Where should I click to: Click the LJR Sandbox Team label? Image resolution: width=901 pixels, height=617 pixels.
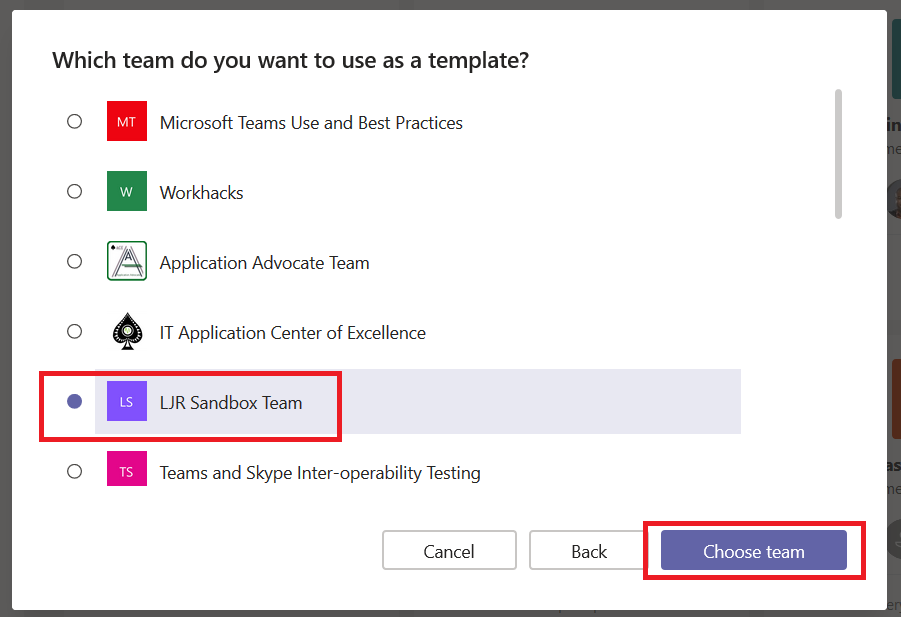click(231, 403)
